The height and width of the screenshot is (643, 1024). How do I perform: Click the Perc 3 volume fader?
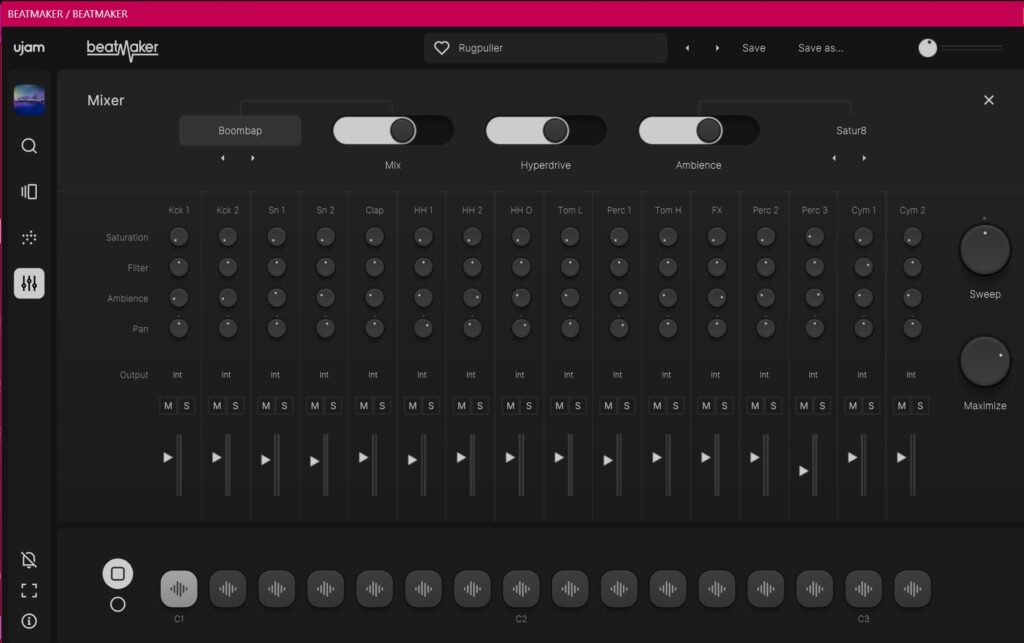(804, 470)
